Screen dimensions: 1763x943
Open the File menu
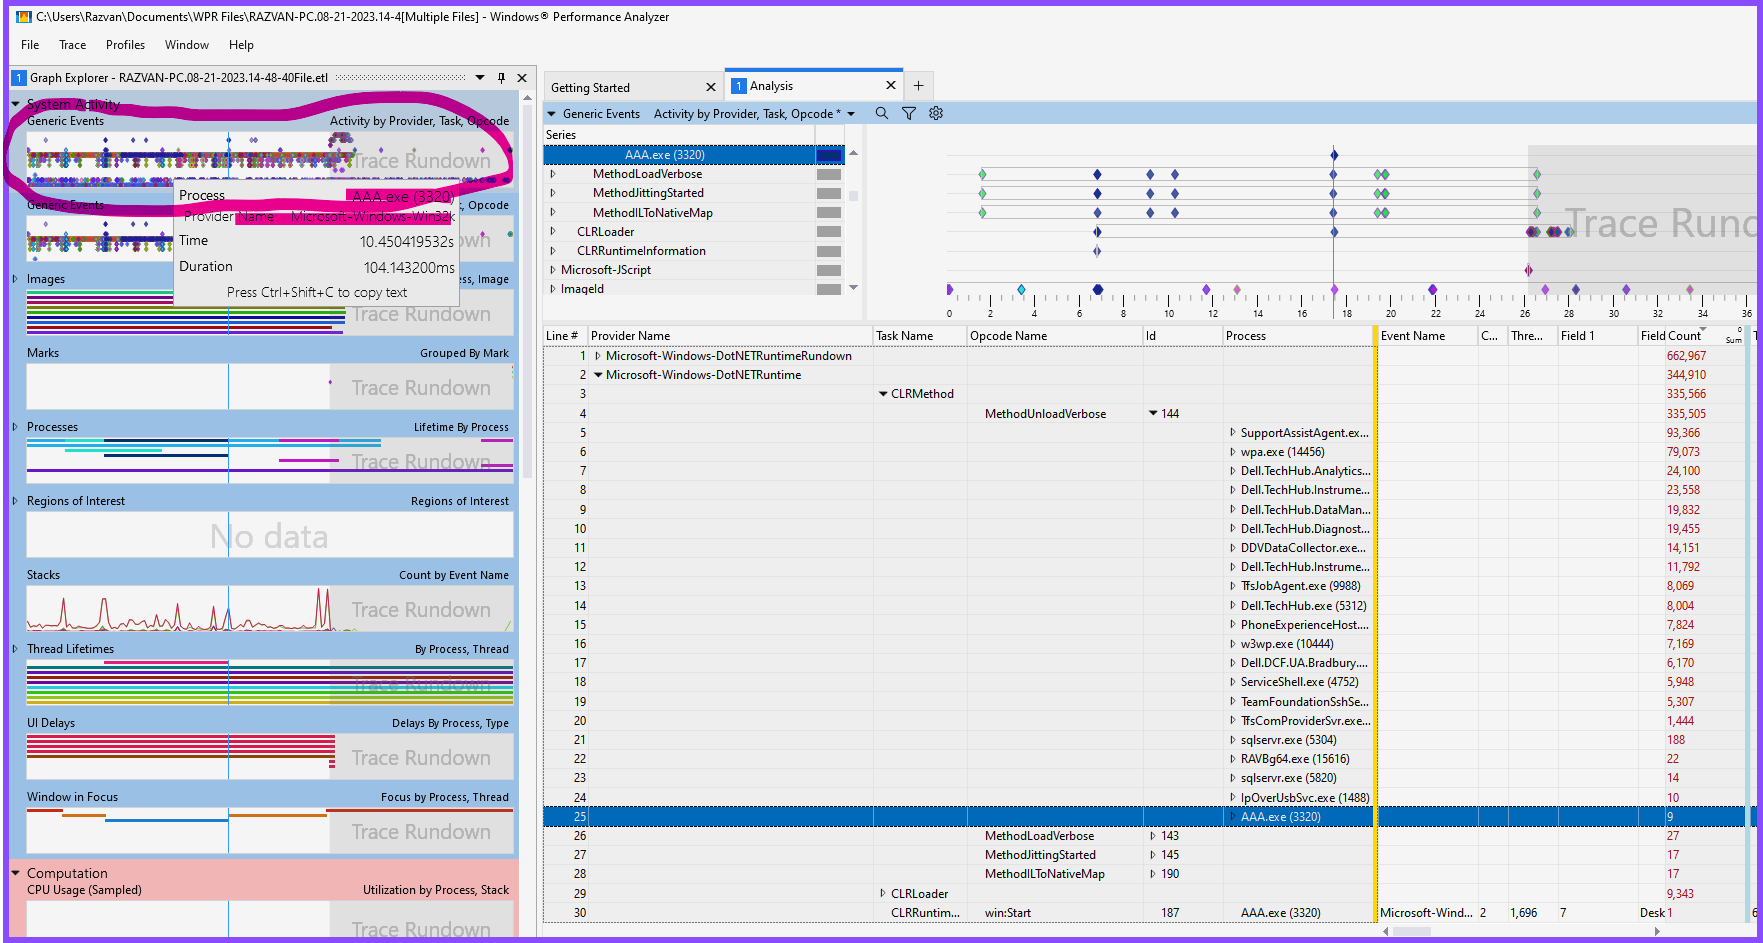pyautogui.click(x=30, y=45)
